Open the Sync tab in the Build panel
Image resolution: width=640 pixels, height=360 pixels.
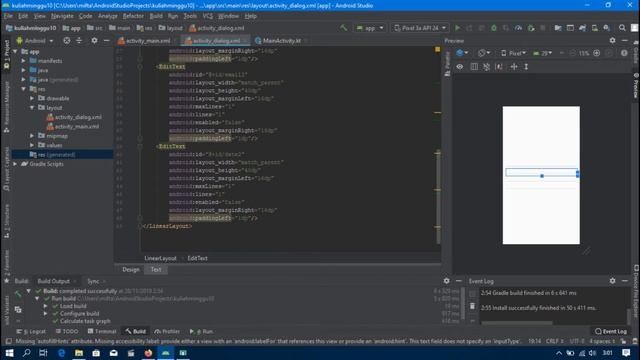click(x=93, y=281)
